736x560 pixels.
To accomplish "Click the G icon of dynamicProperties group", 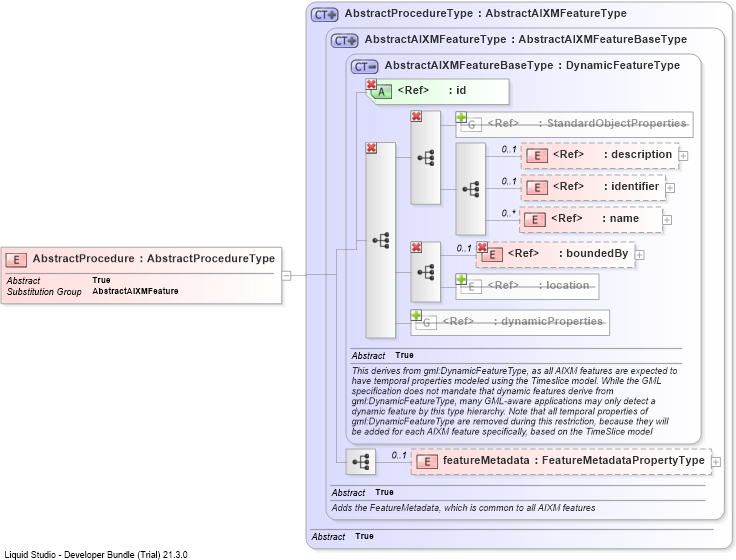I will (427, 323).
